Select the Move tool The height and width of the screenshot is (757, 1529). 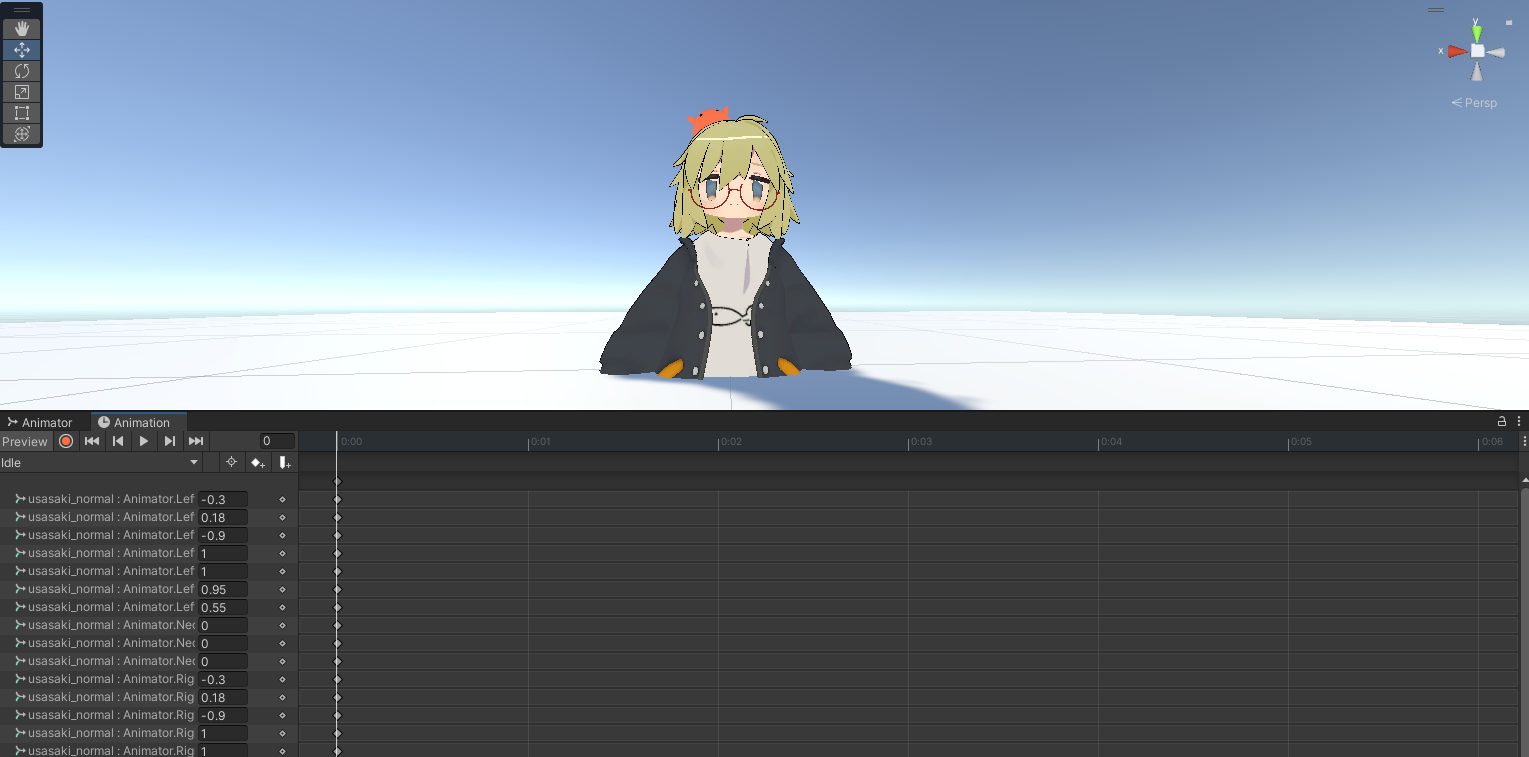22,49
